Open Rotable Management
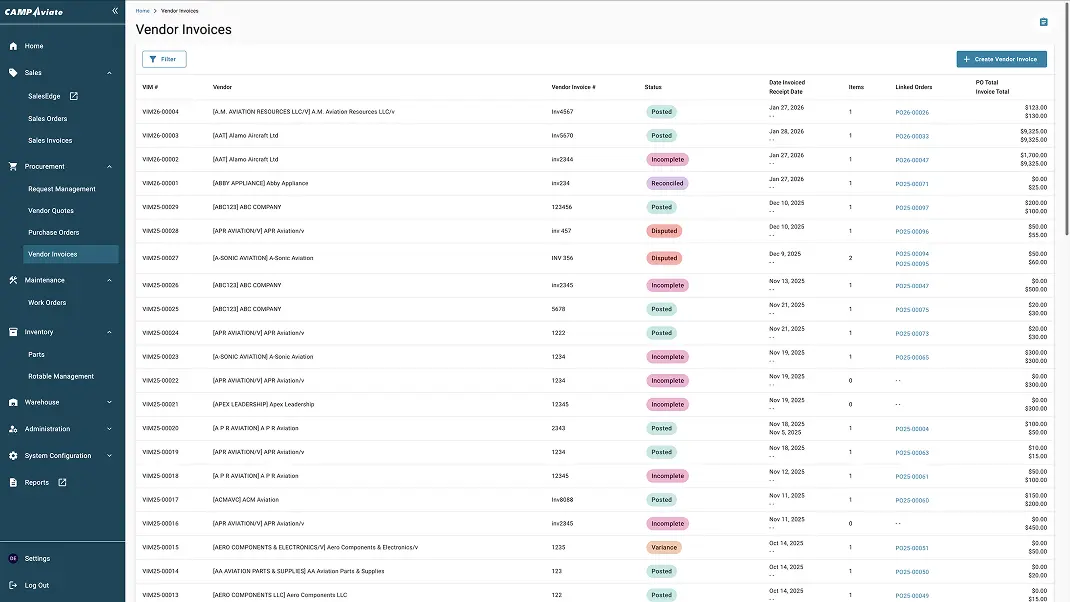 click(61, 377)
